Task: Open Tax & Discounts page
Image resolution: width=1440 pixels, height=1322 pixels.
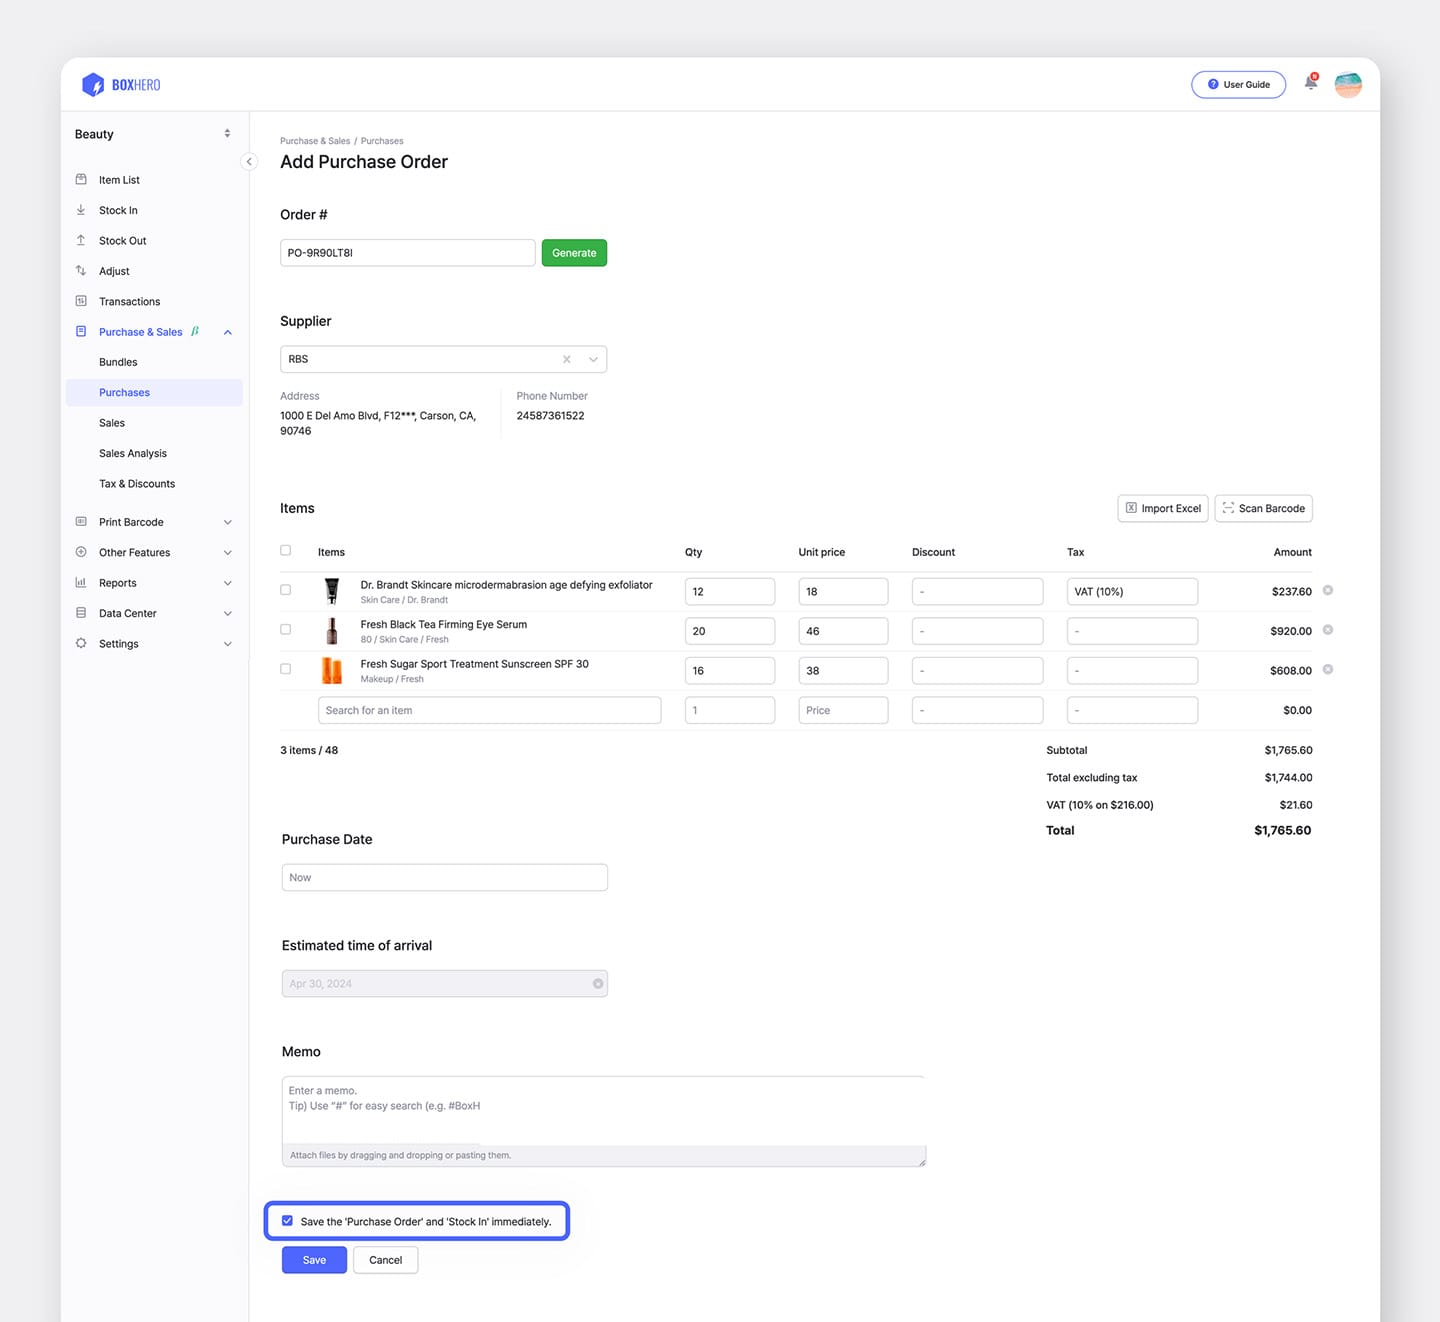Action: (136, 483)
